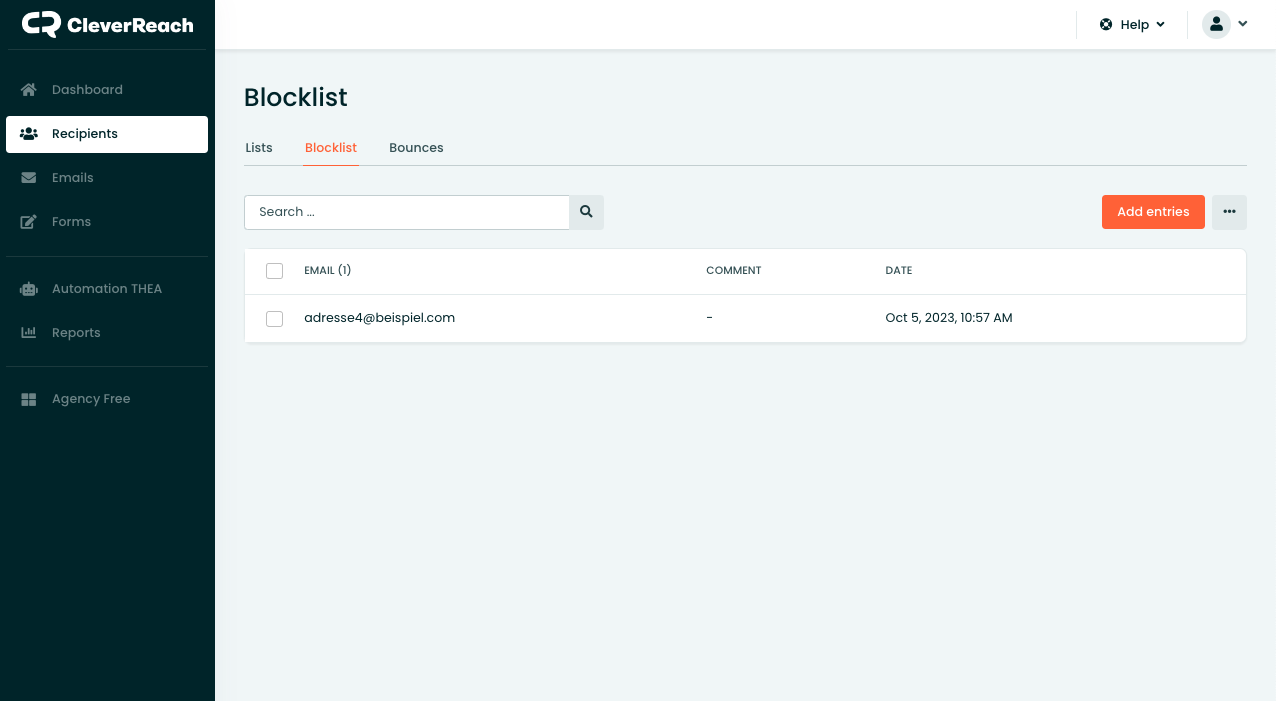1276x701 pixels.
Task: Toggle the select-all checkbox in table header
Action: [274, 271]
